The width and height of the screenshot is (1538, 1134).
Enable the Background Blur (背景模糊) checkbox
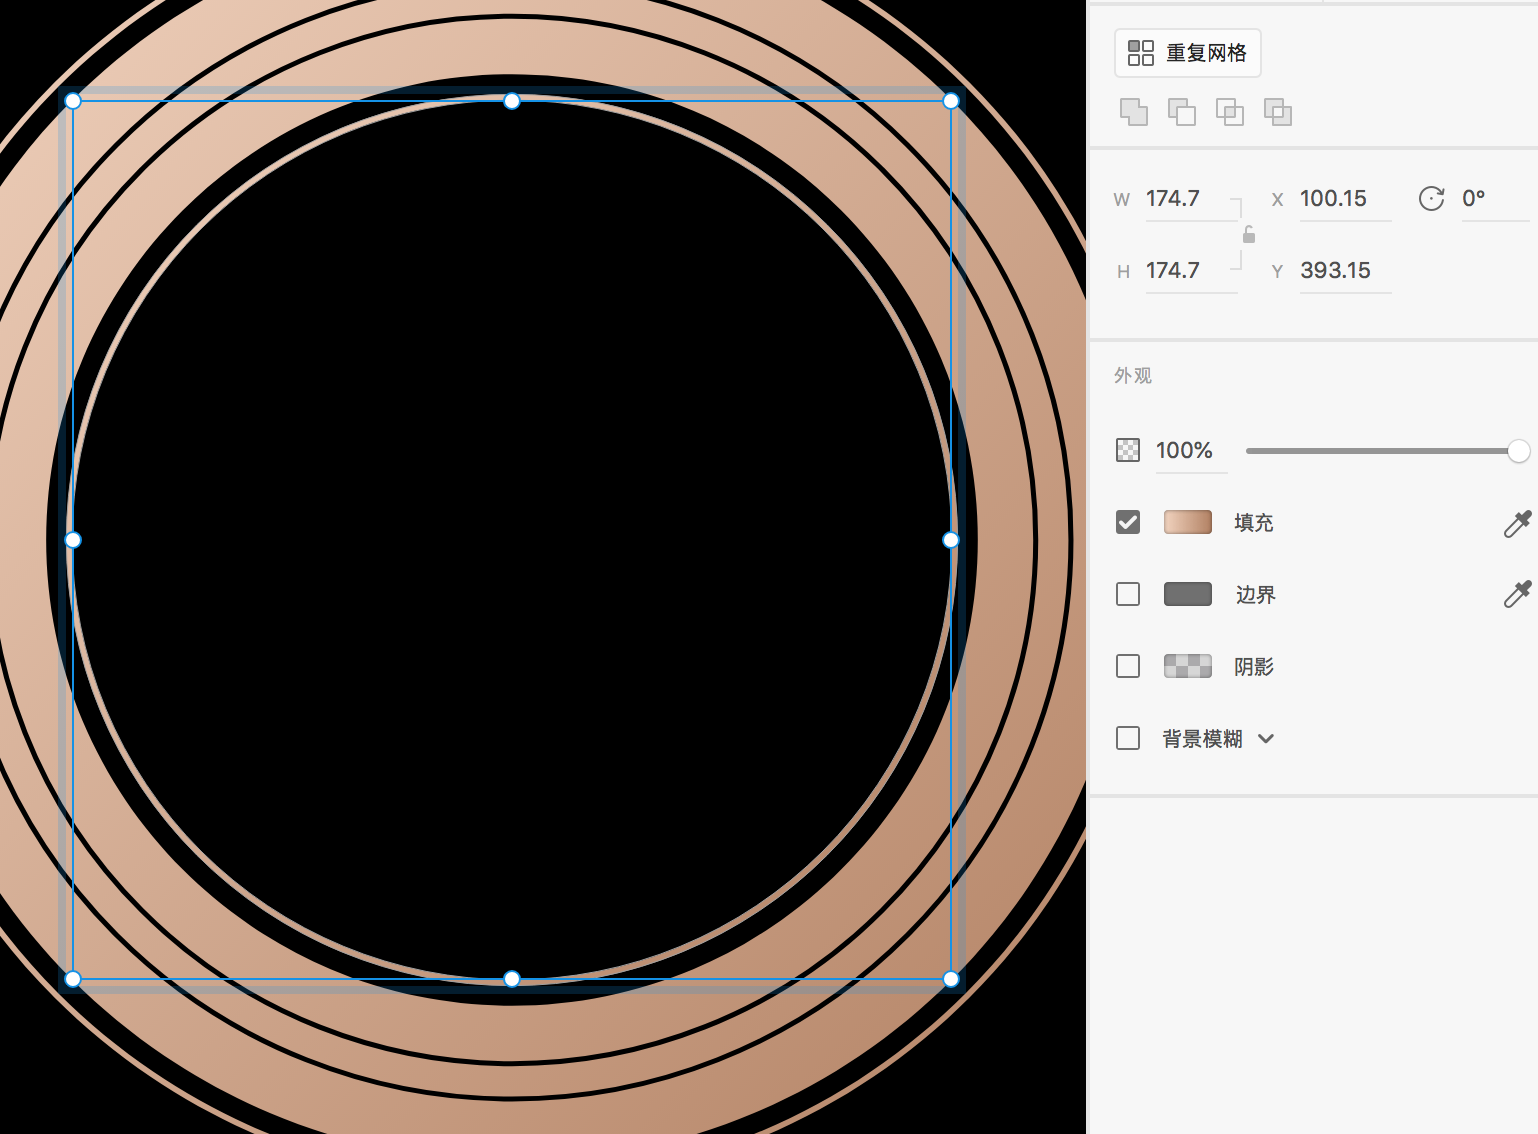pyautogui.click(x=1127, y=738)
